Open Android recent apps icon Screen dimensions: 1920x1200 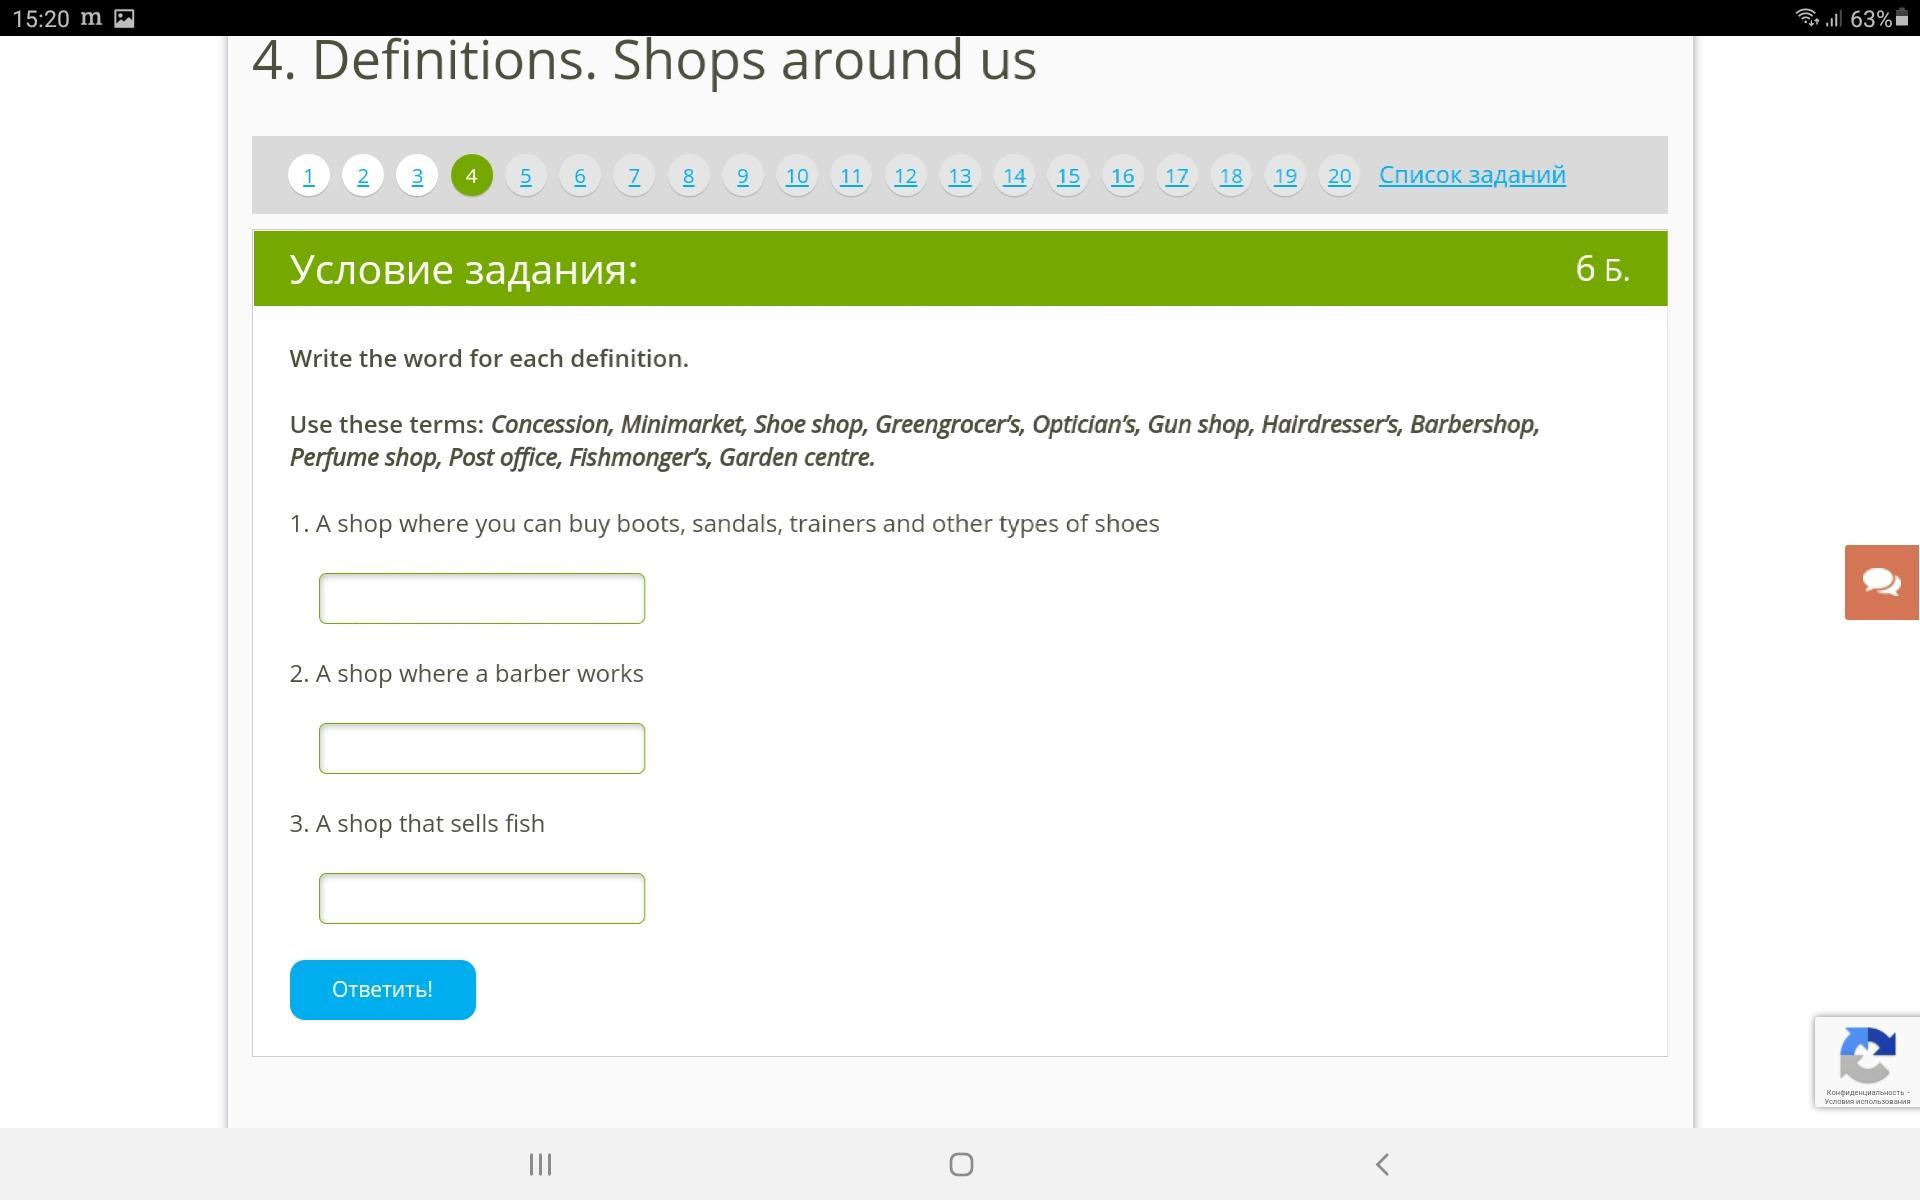pos(540,1164)
